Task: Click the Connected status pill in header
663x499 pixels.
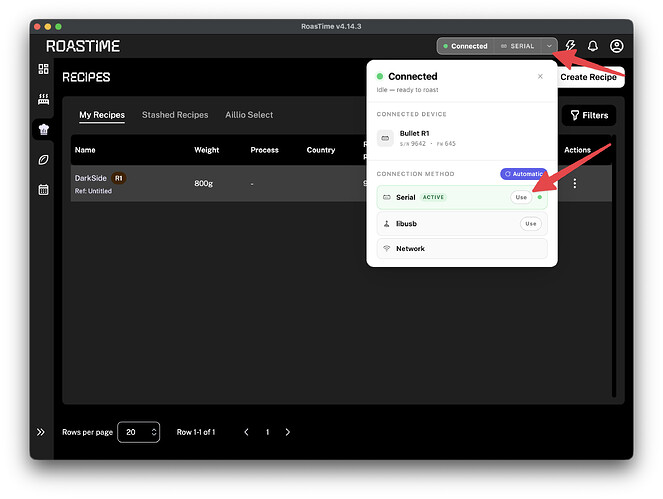Action: point(465,46)
